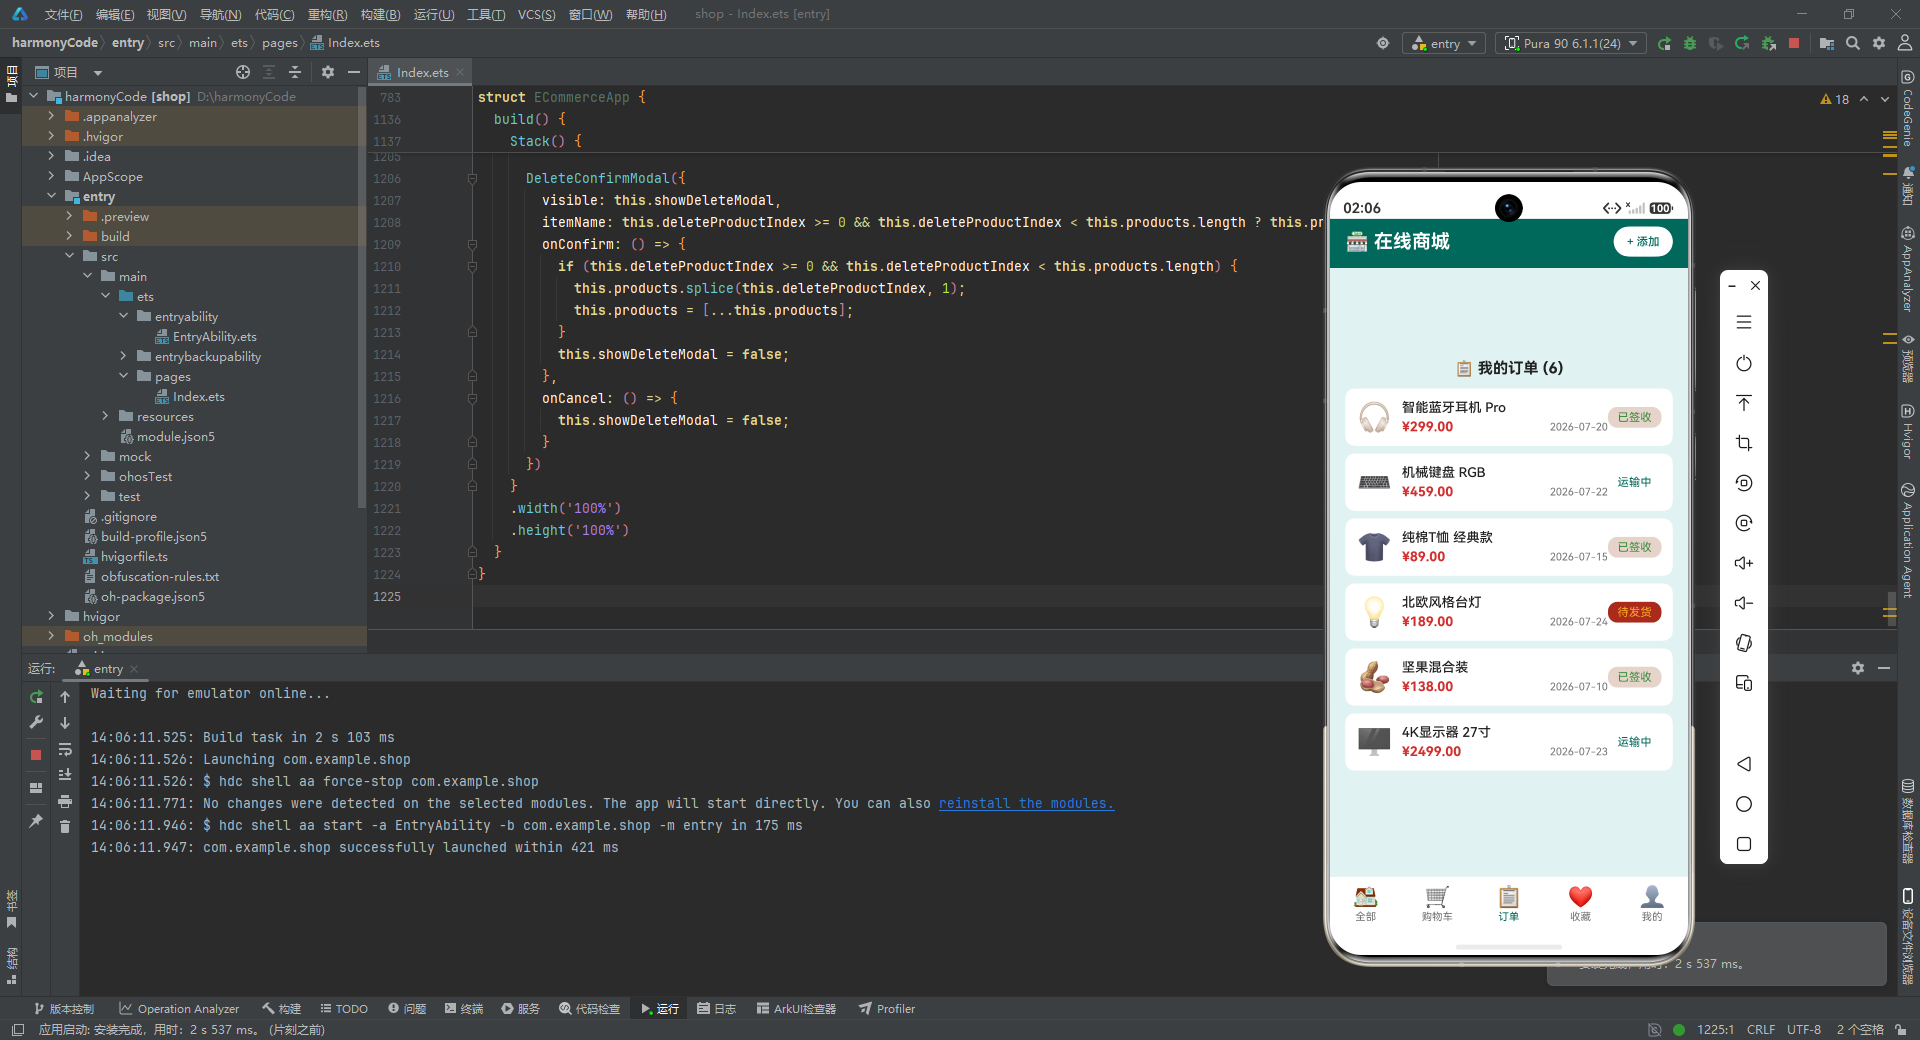Open the TODO tool window tab
The image size is (1920, 1040).
[343, 1009]
